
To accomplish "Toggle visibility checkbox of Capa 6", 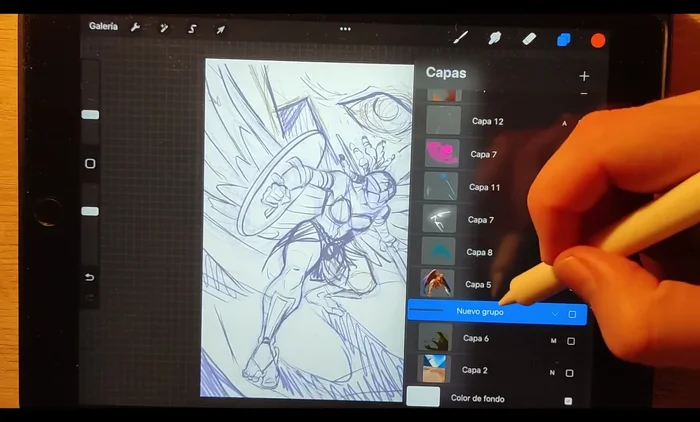I will [571, 341].
